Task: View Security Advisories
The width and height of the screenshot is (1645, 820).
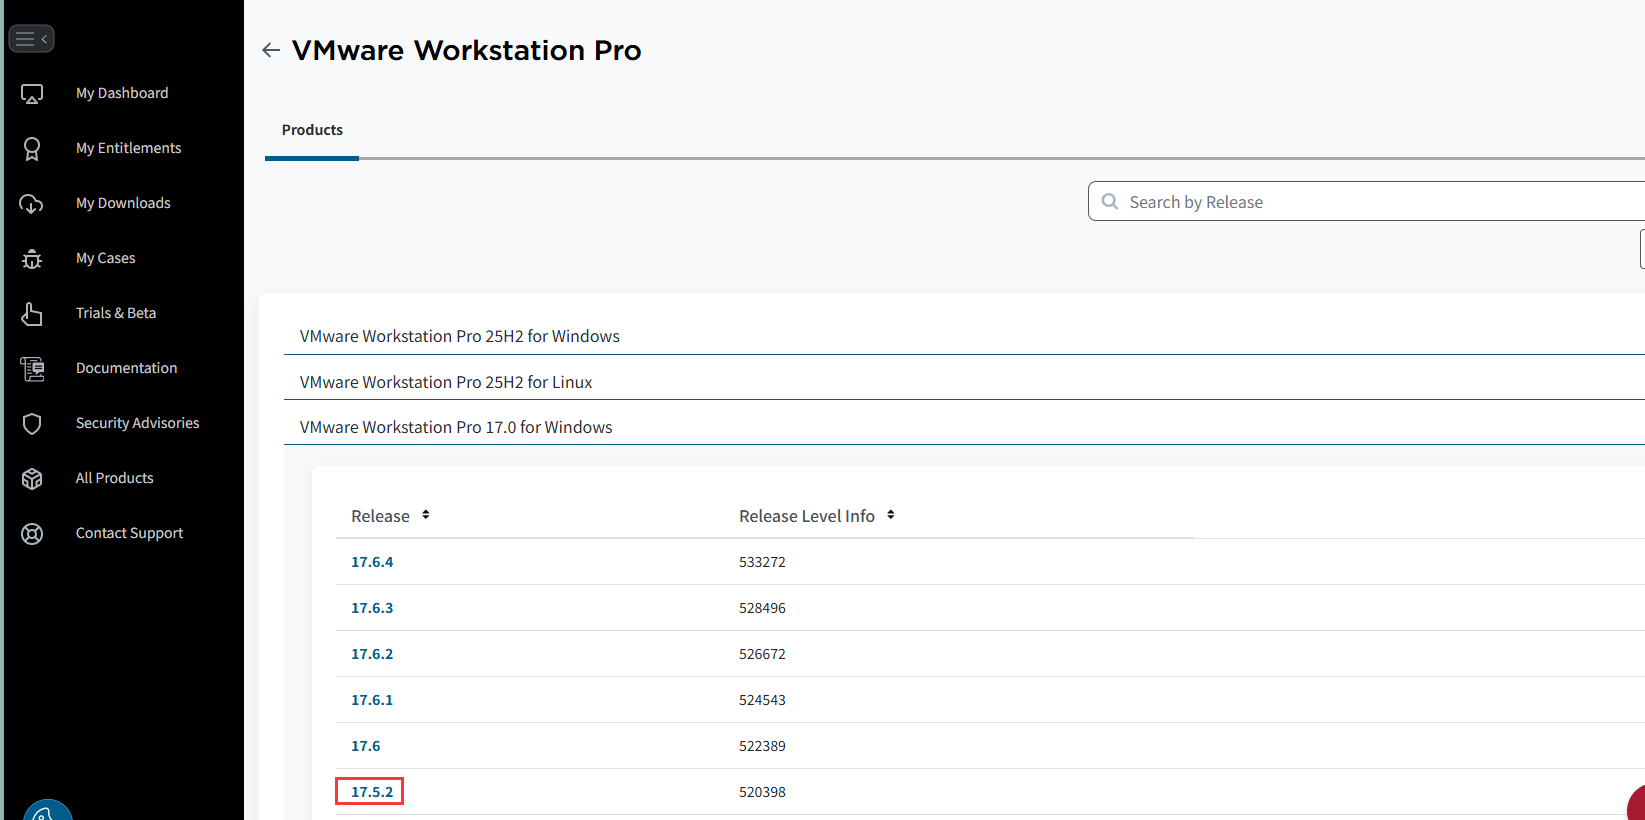Action: (x=138, y=423)
